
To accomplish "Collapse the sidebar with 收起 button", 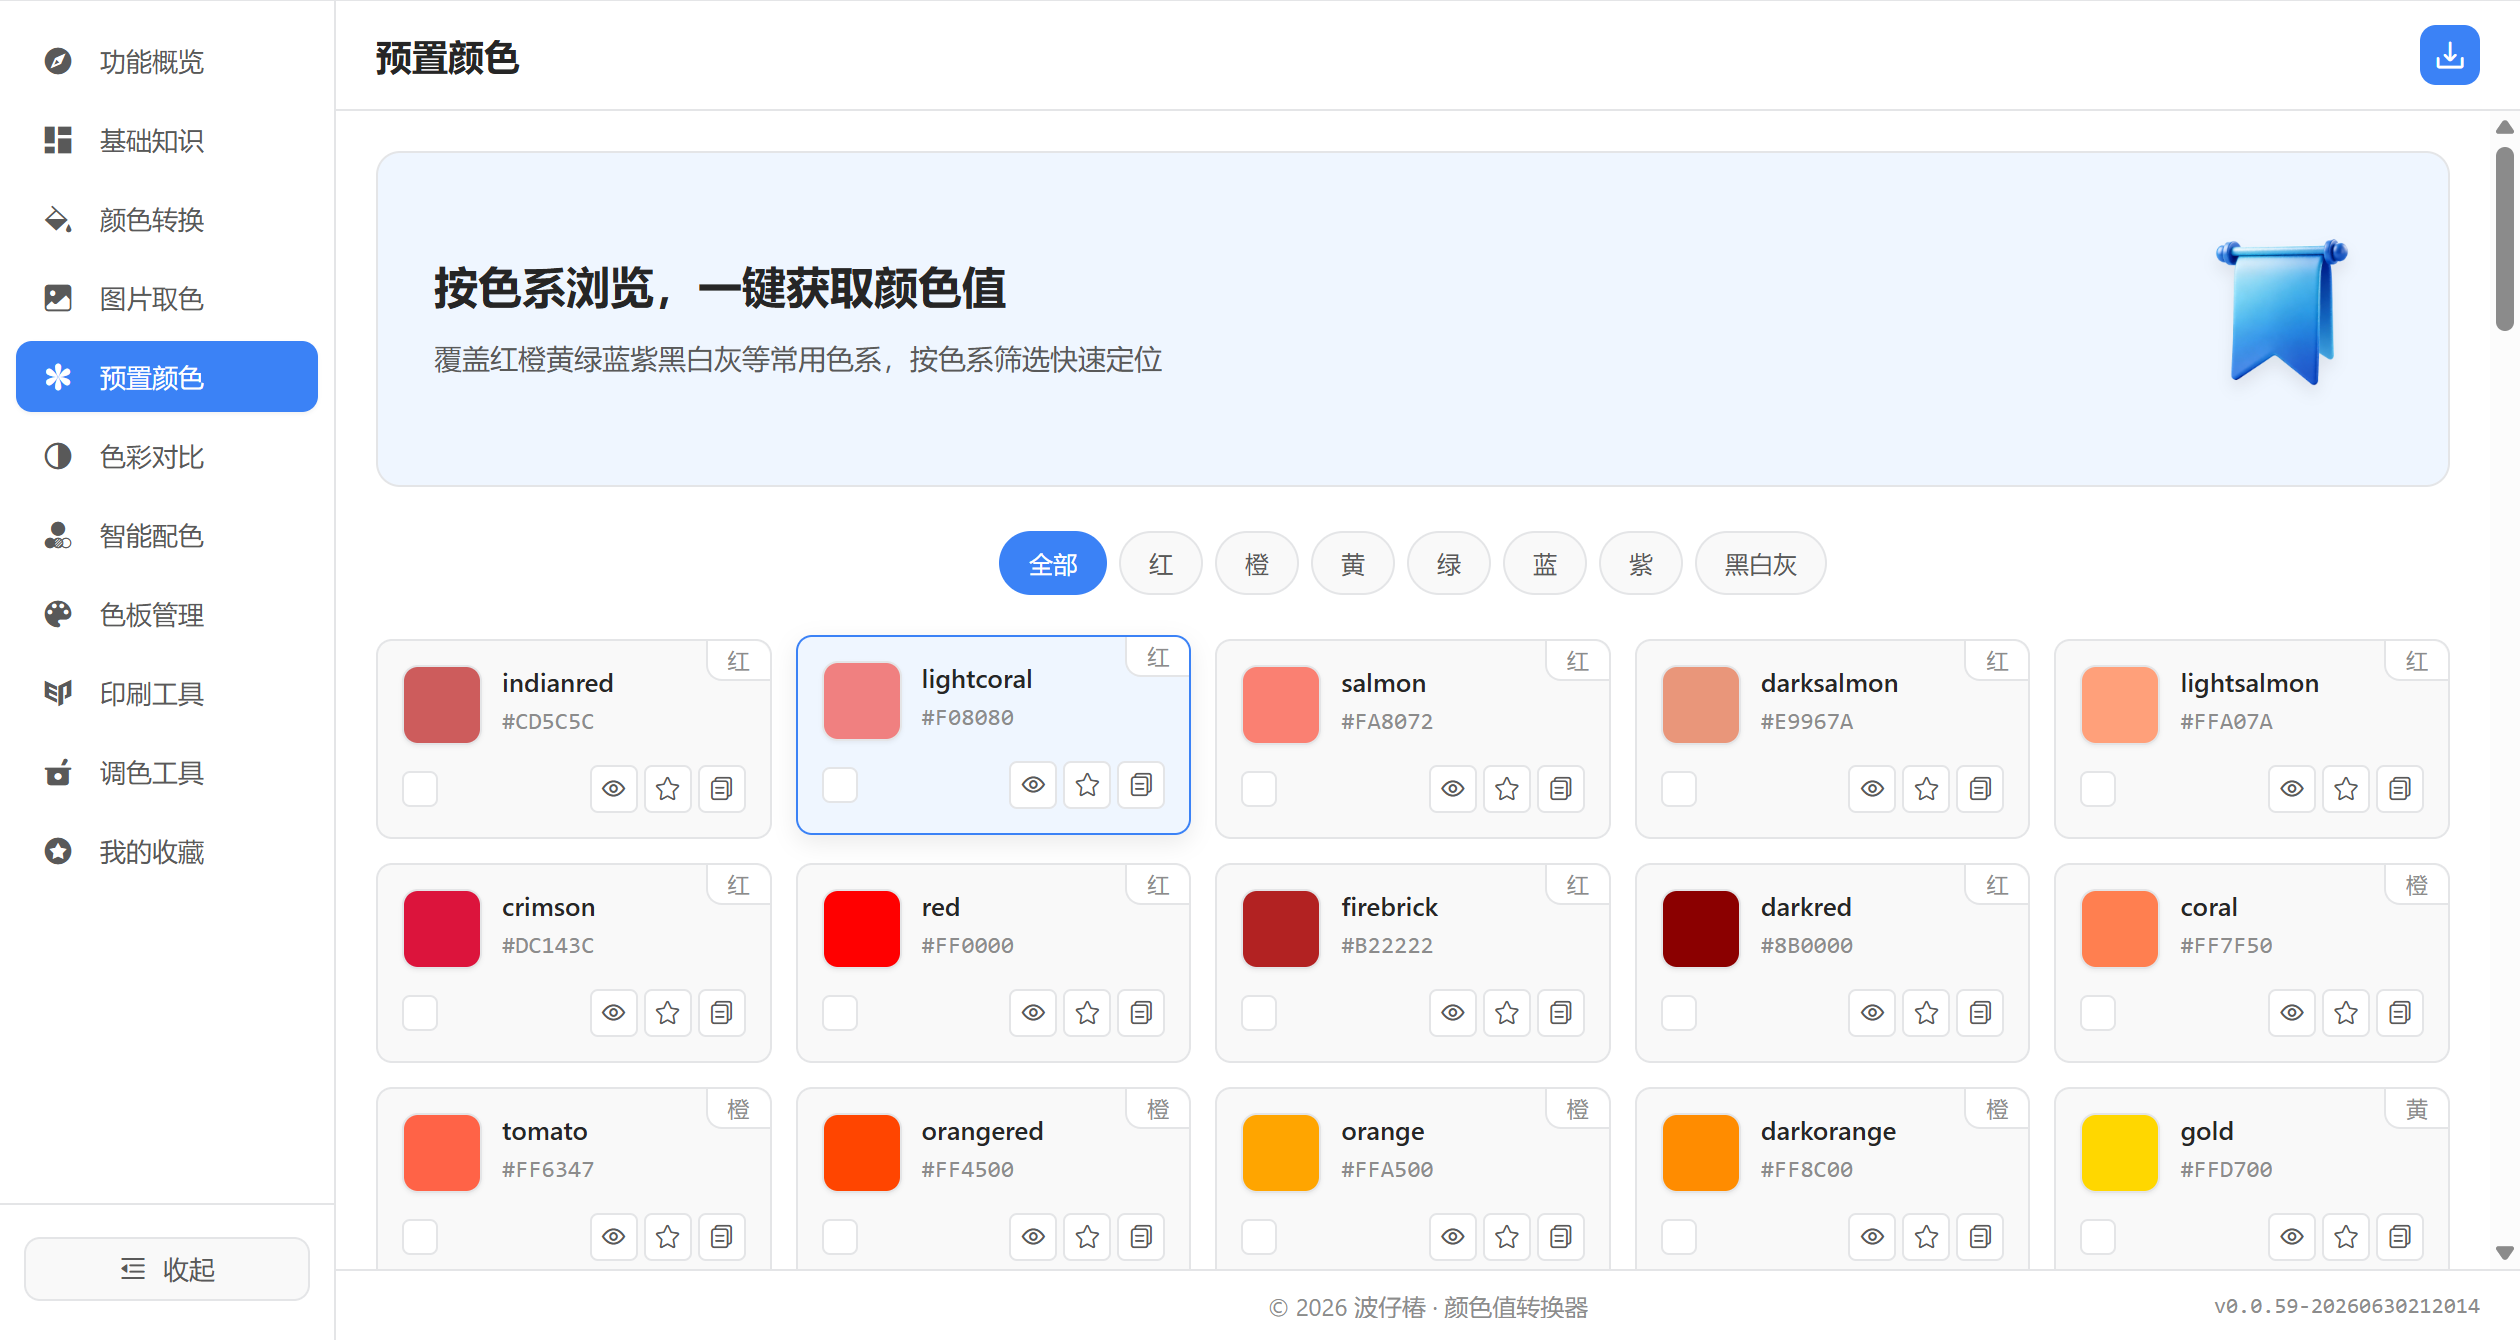I will click(167, 1269).
